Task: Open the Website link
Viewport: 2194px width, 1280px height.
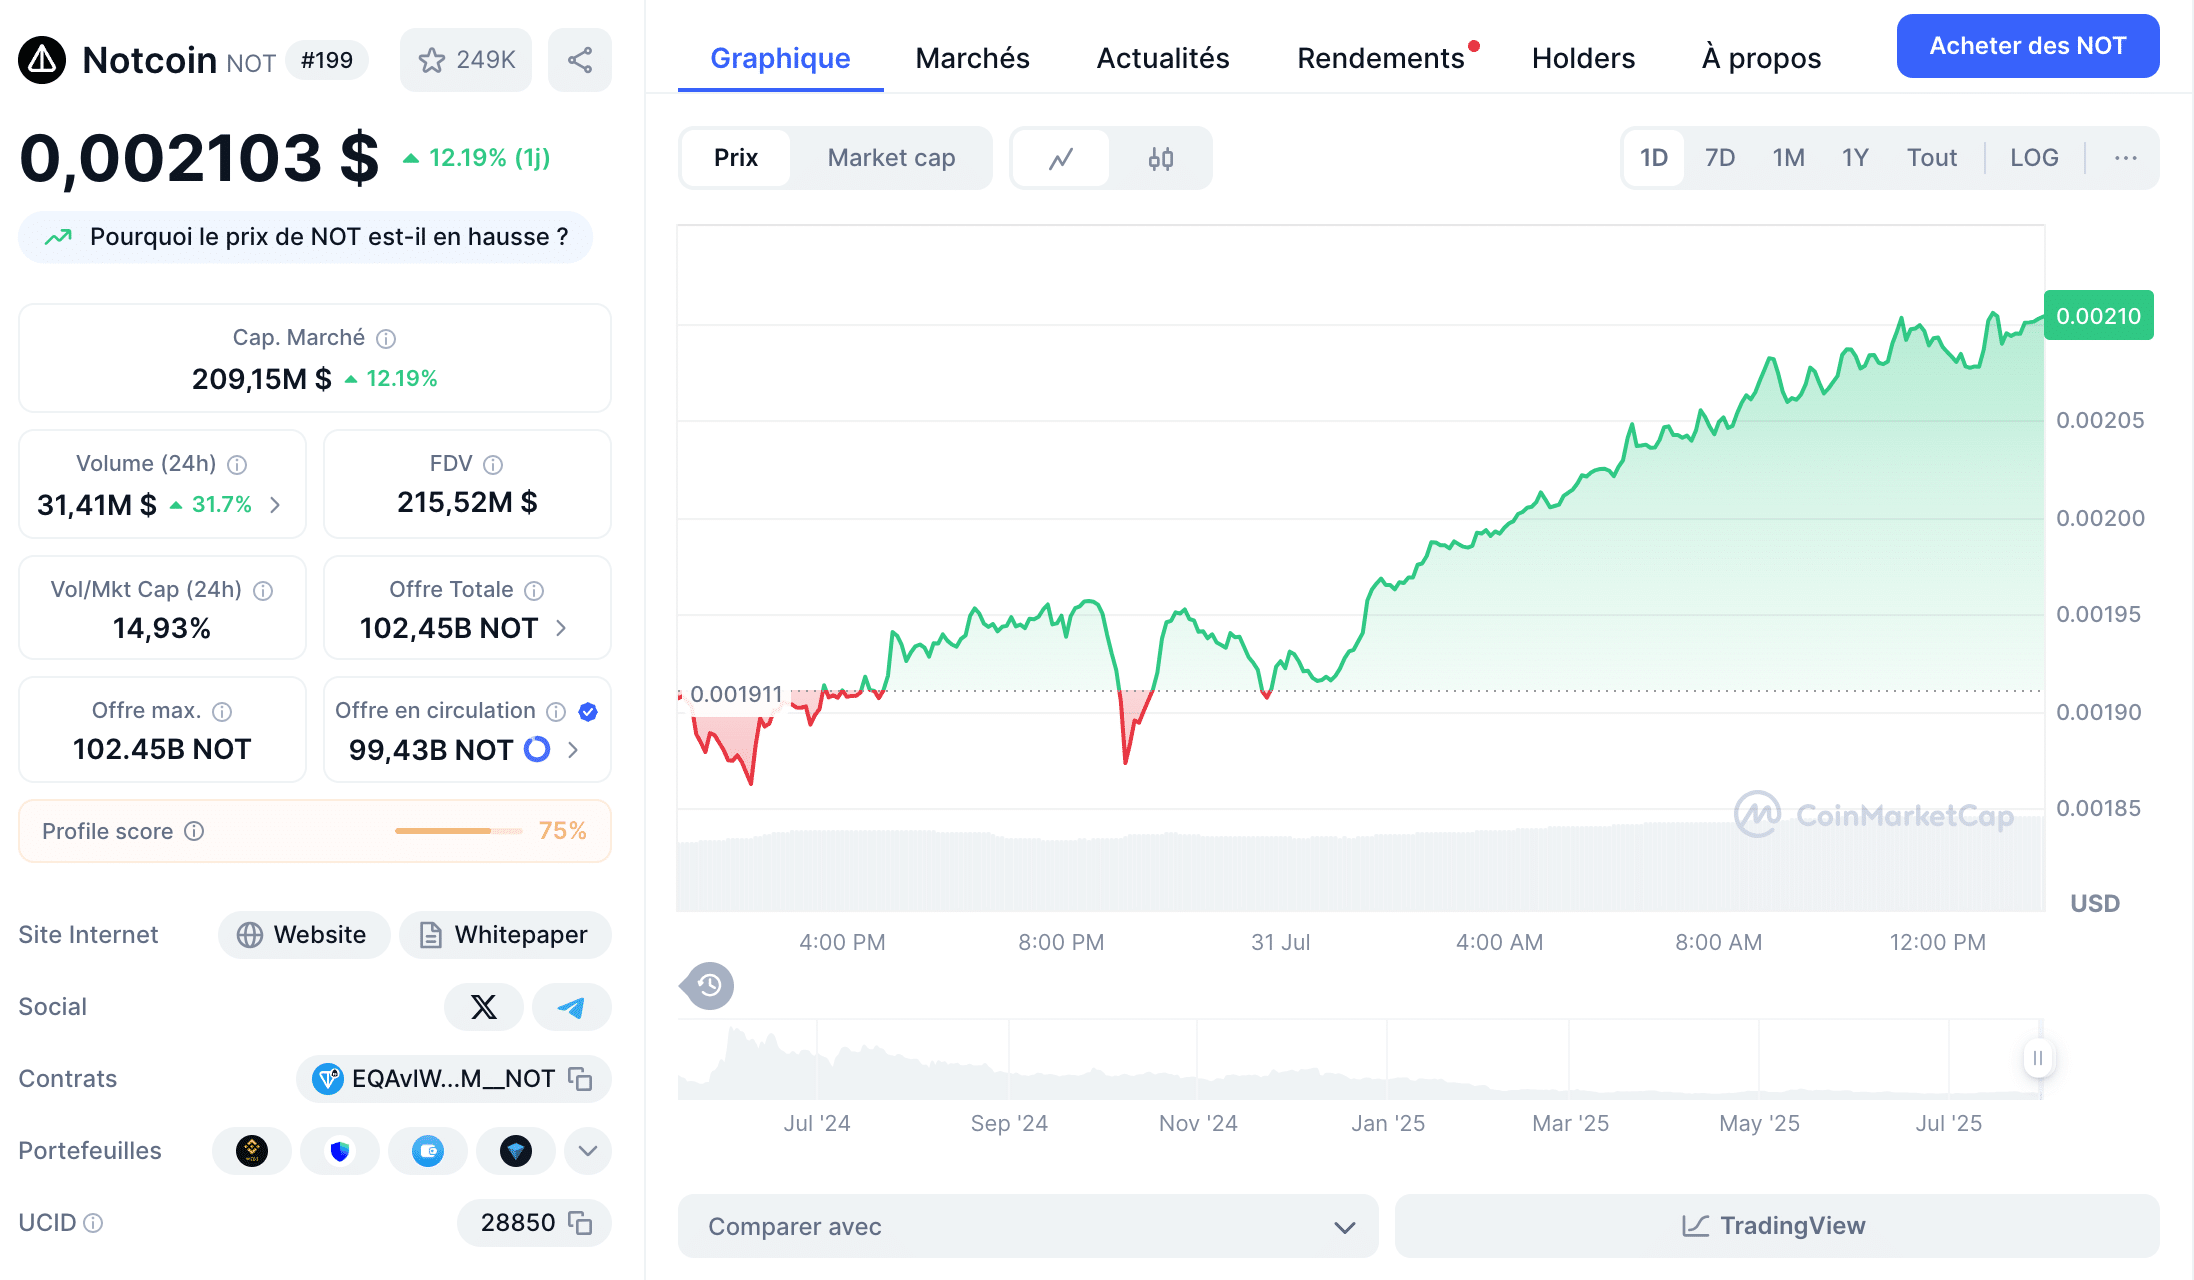Action: [x=304, y=935]
